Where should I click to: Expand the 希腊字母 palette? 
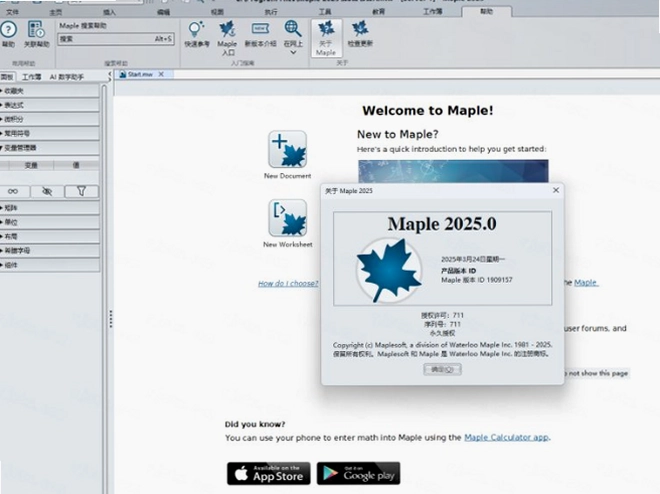pyautogui.click(x=50, y=251)
